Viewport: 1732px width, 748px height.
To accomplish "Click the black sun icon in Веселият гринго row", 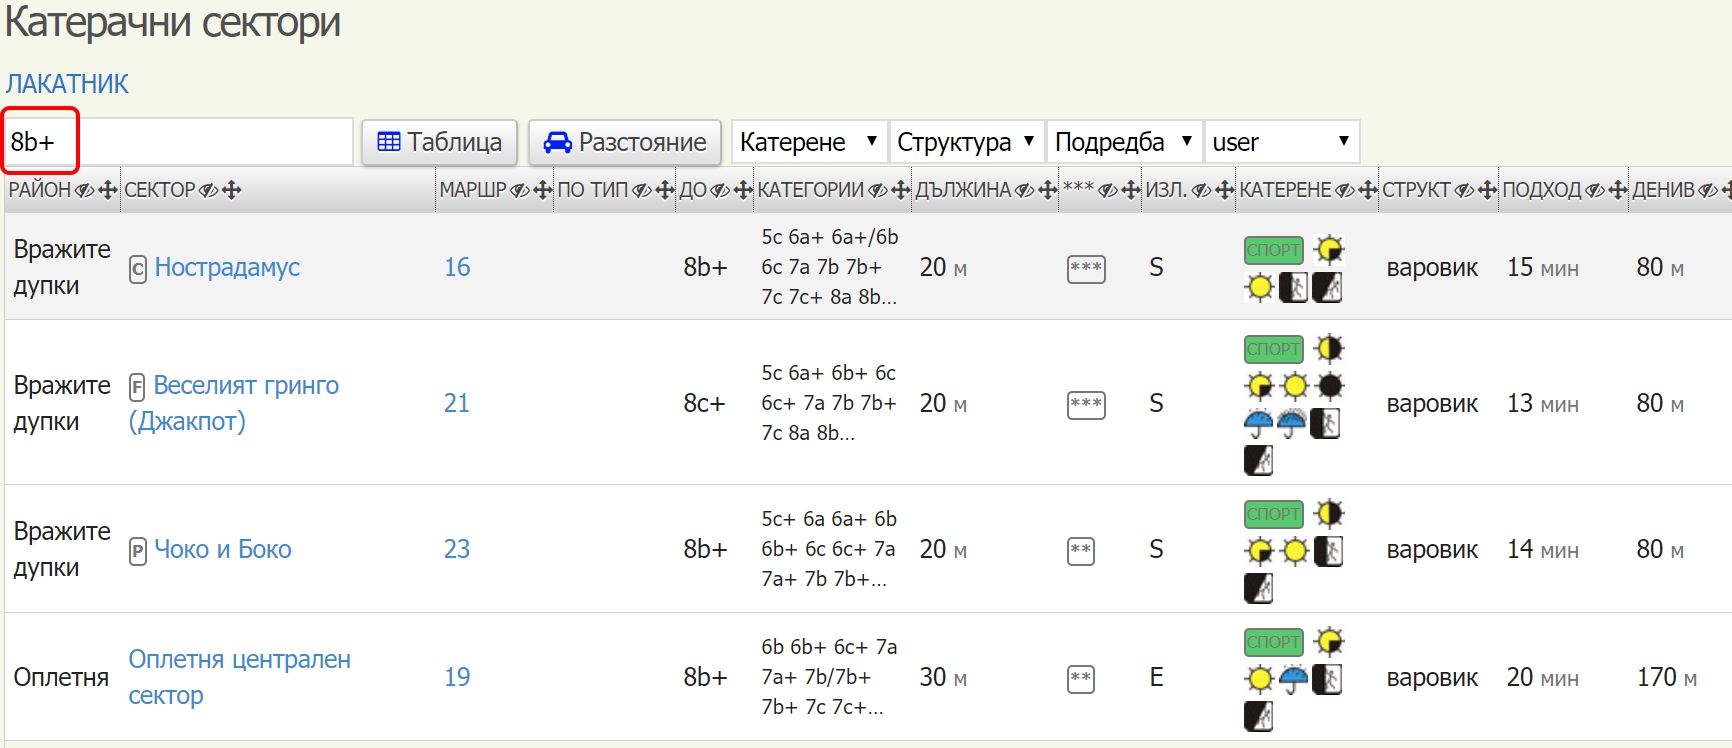I will coord(1330,386).
